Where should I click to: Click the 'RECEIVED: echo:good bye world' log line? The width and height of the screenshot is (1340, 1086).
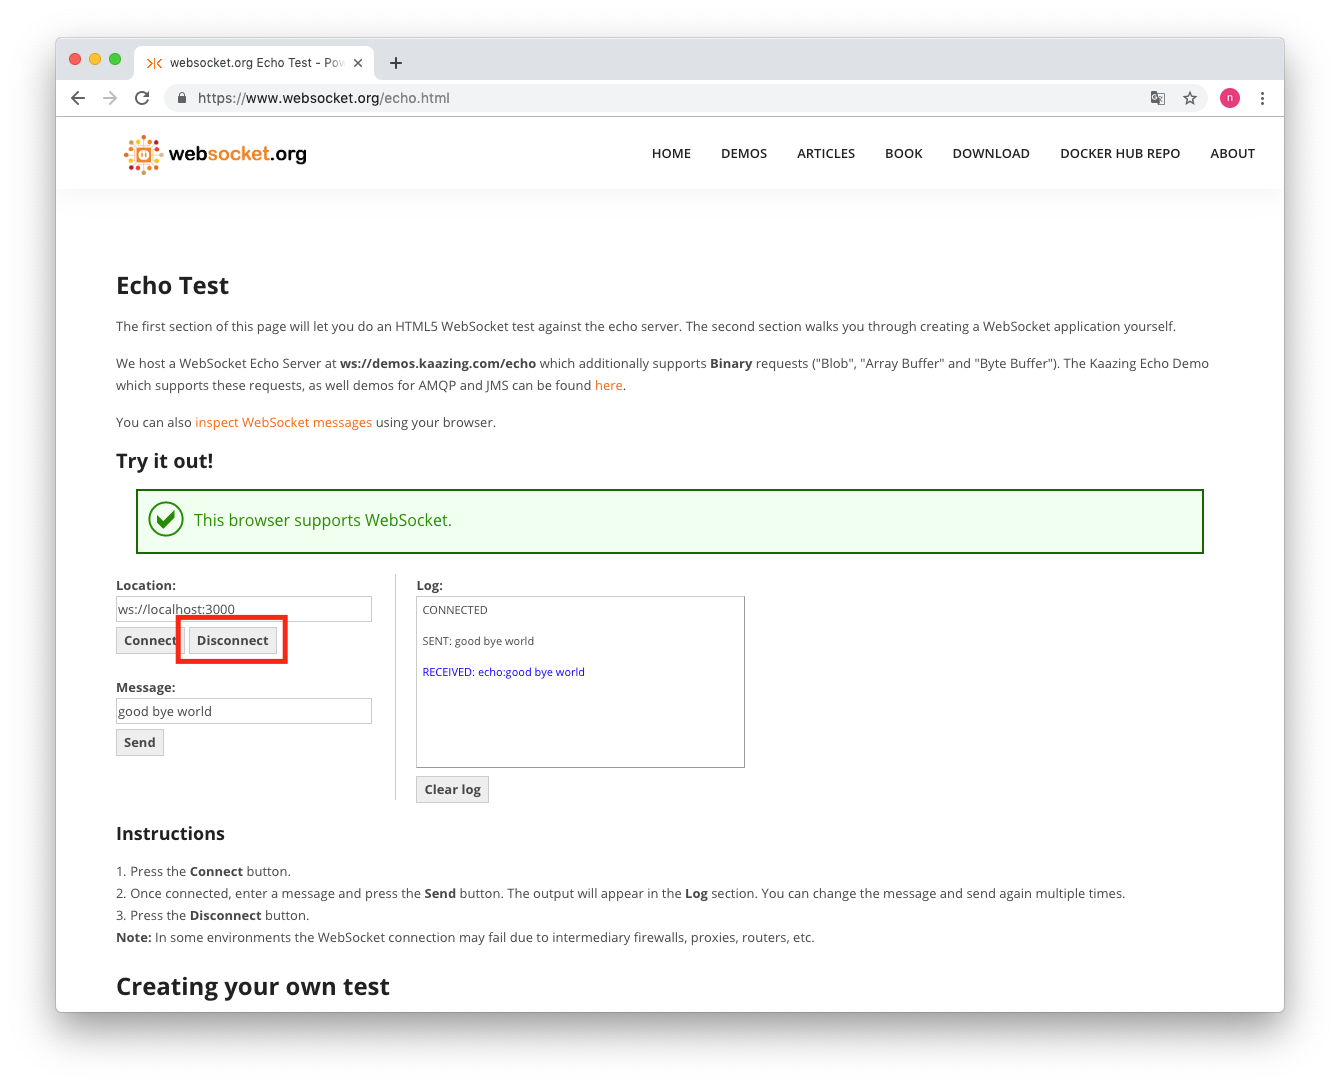(x=503, y=672)
